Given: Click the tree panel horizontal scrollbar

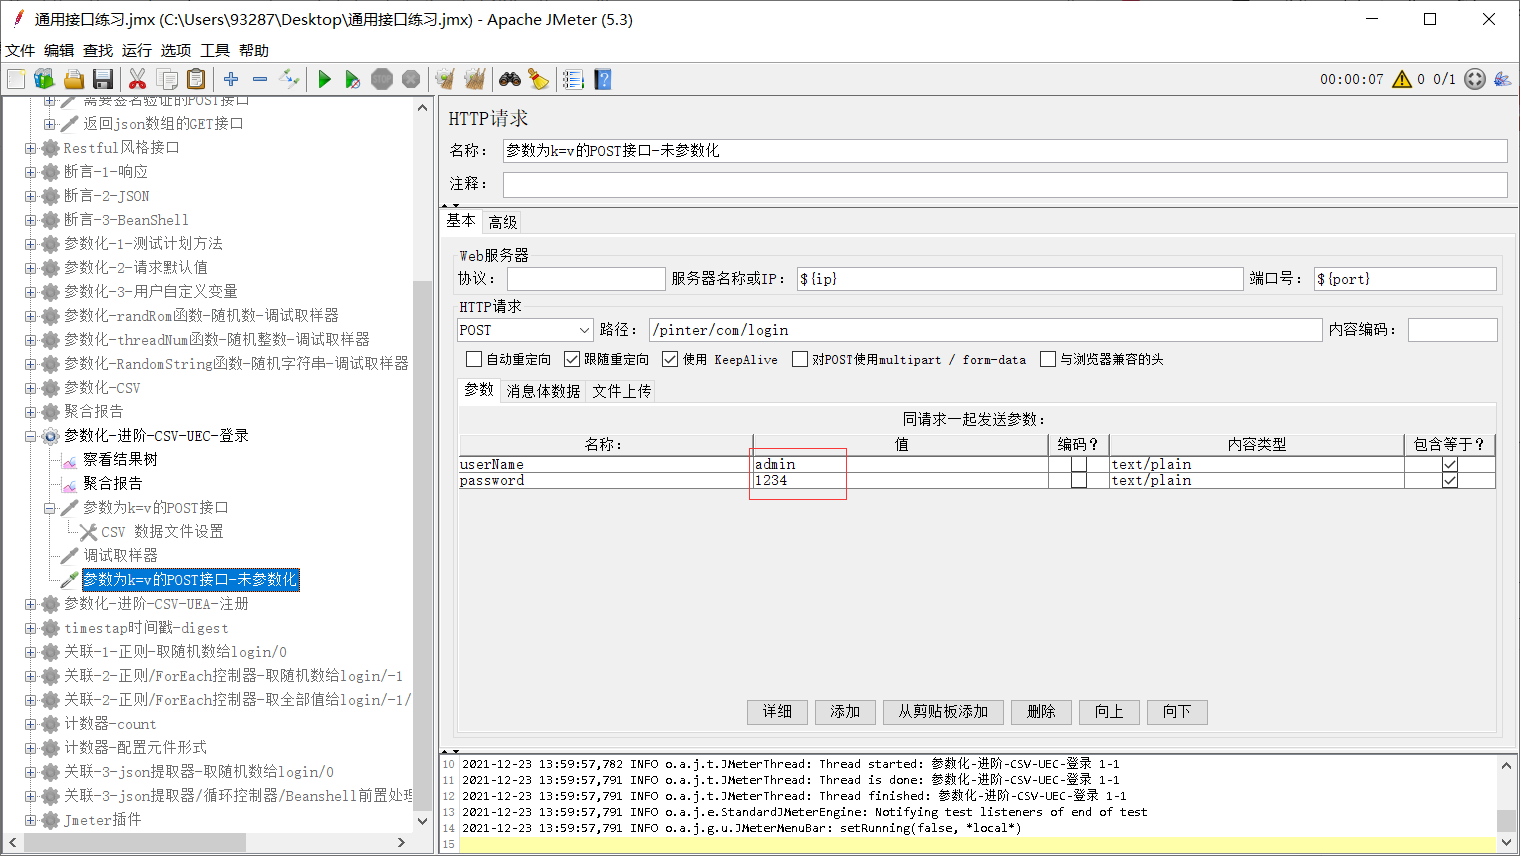Looking at the screenshot, I should click(135, 843).
